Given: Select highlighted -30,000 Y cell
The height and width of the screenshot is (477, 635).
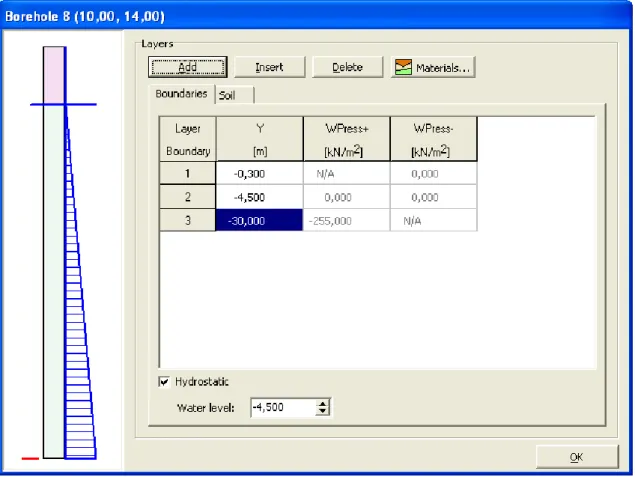Looking at the screenshot, I should [260, 221].
